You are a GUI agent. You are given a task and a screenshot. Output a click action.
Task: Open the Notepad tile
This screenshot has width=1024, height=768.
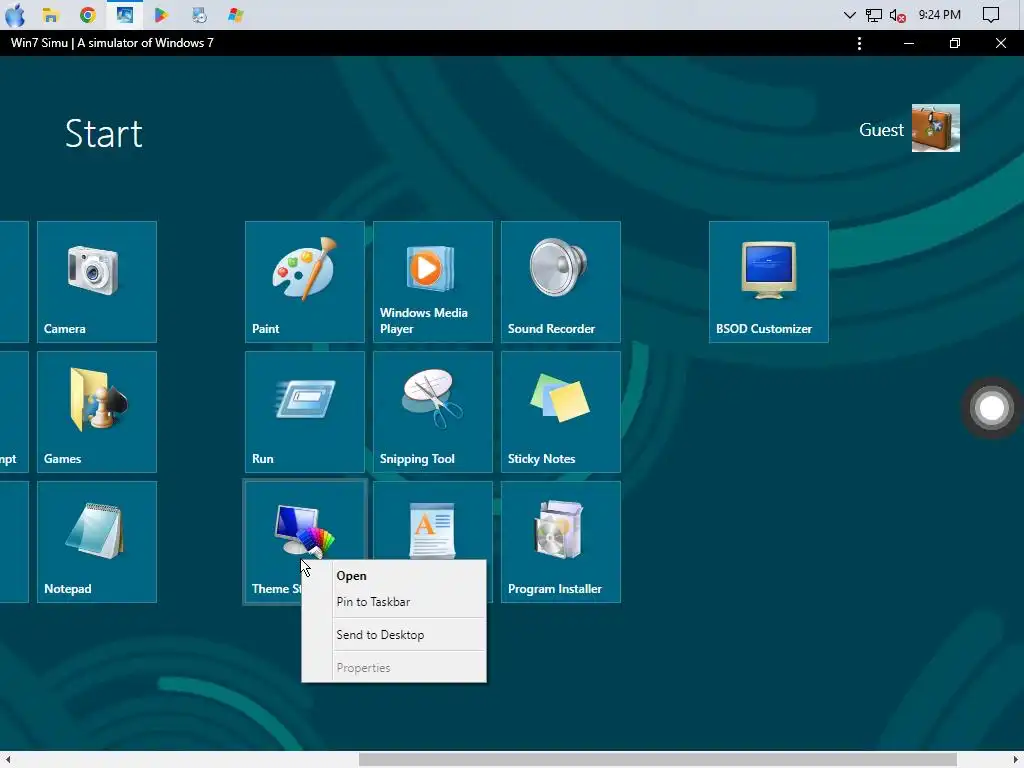[97, 541]
